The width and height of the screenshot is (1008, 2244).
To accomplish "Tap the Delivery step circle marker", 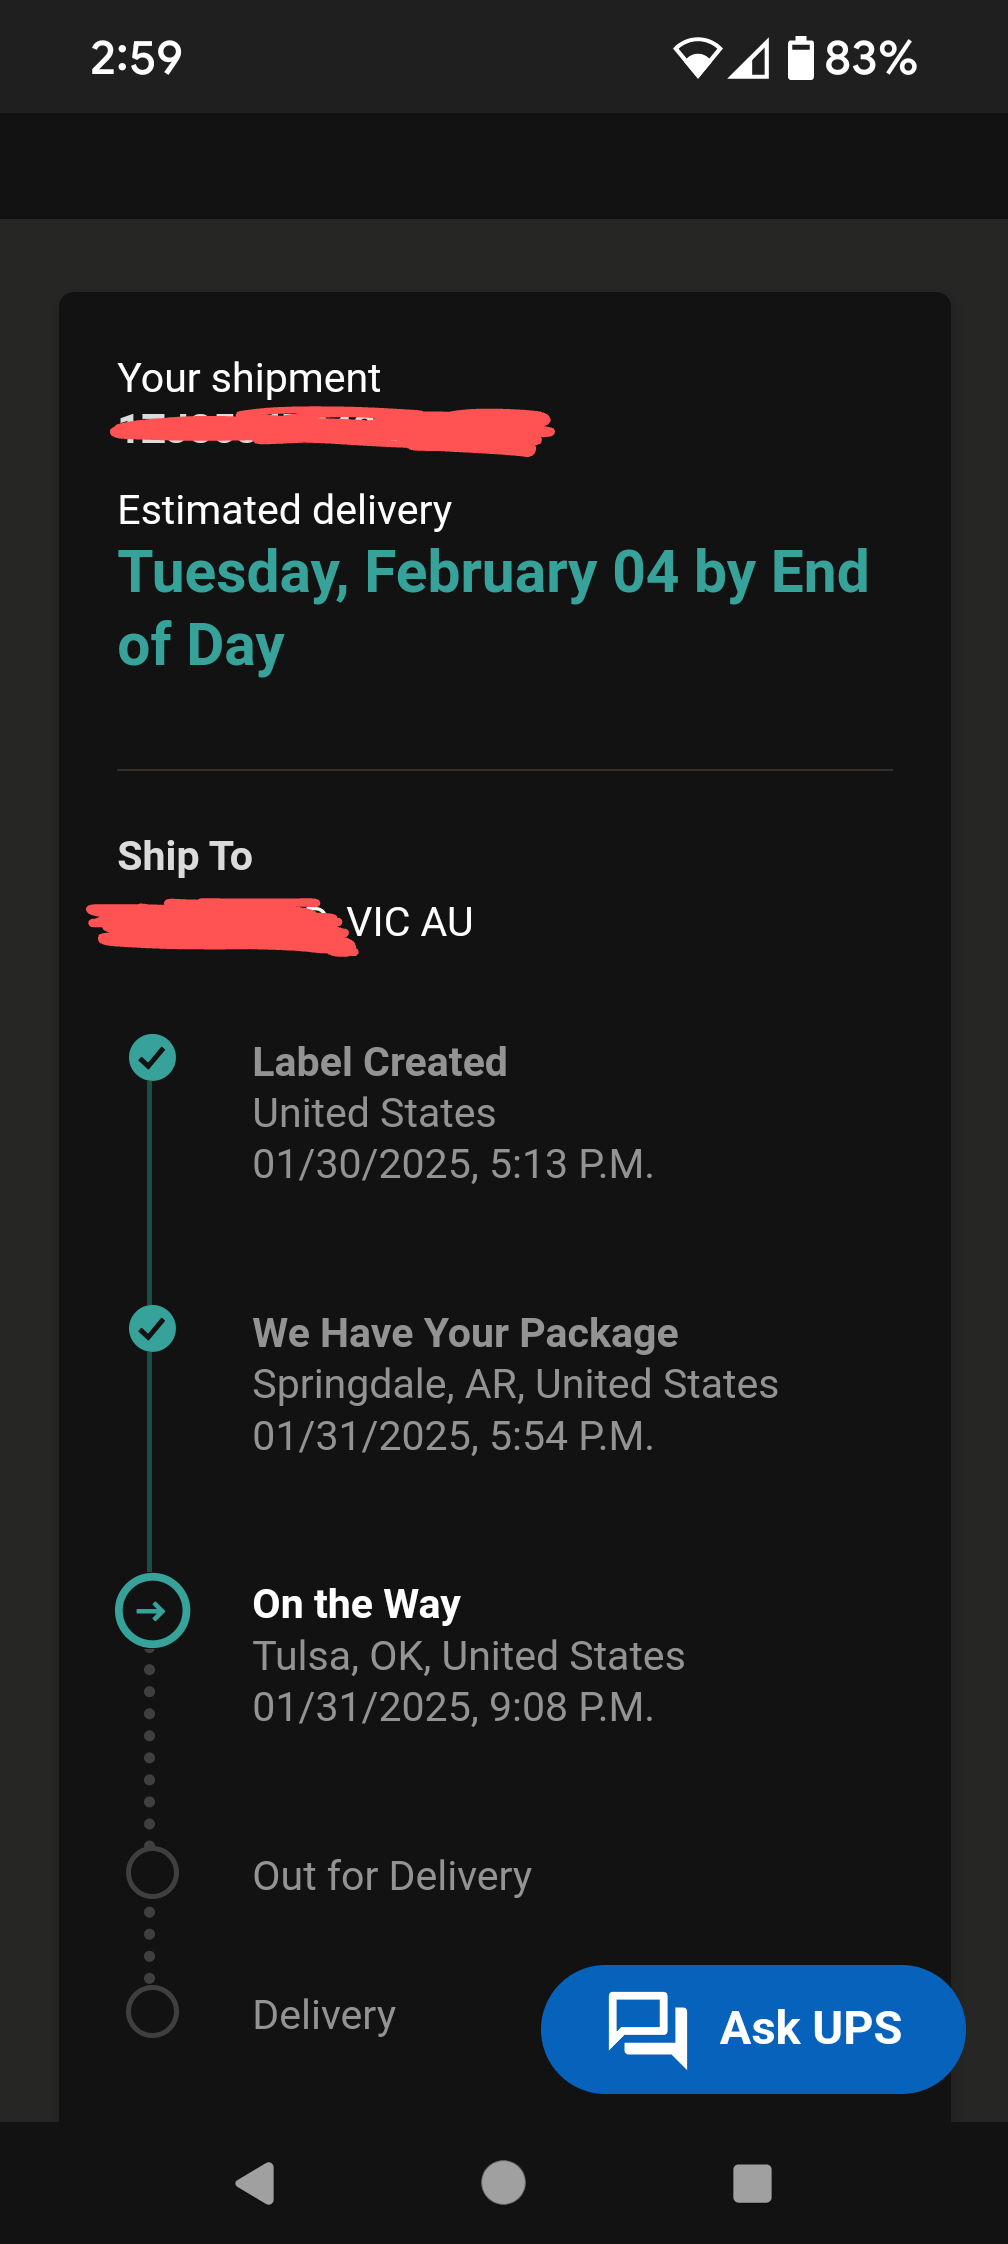I will coord(152,2011).
